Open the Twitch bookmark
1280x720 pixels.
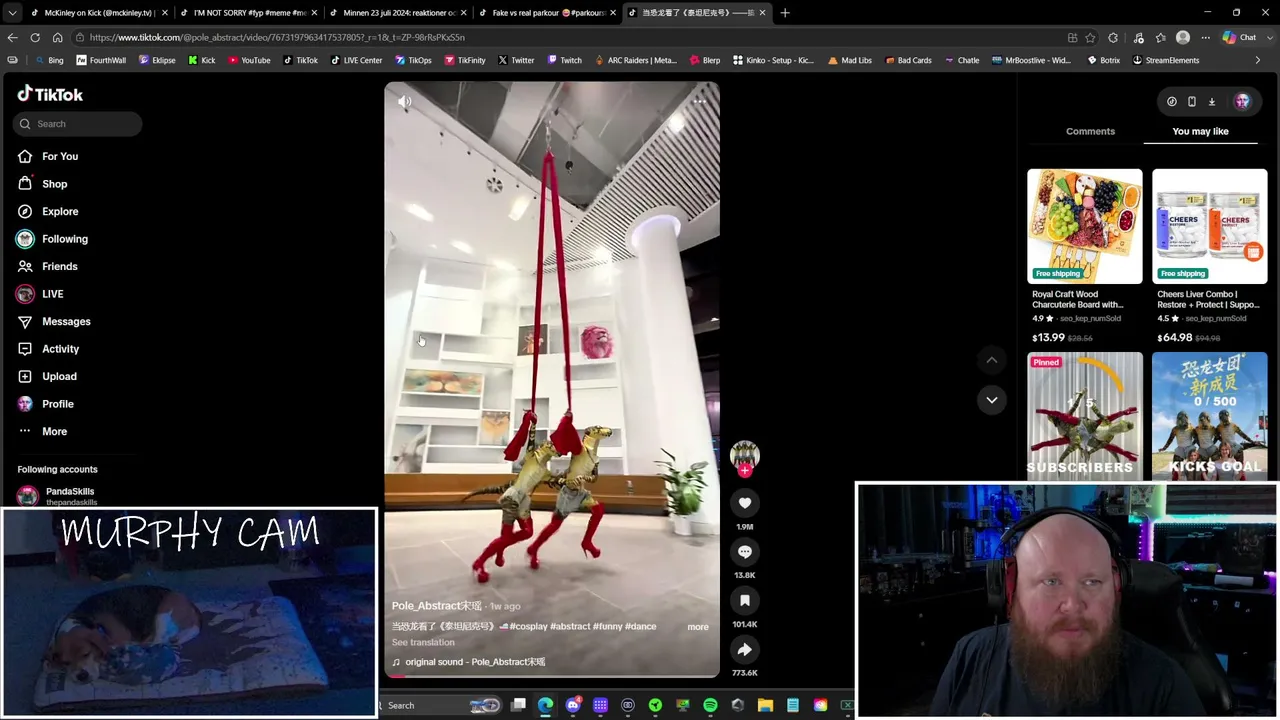click(x=564, y=60)
